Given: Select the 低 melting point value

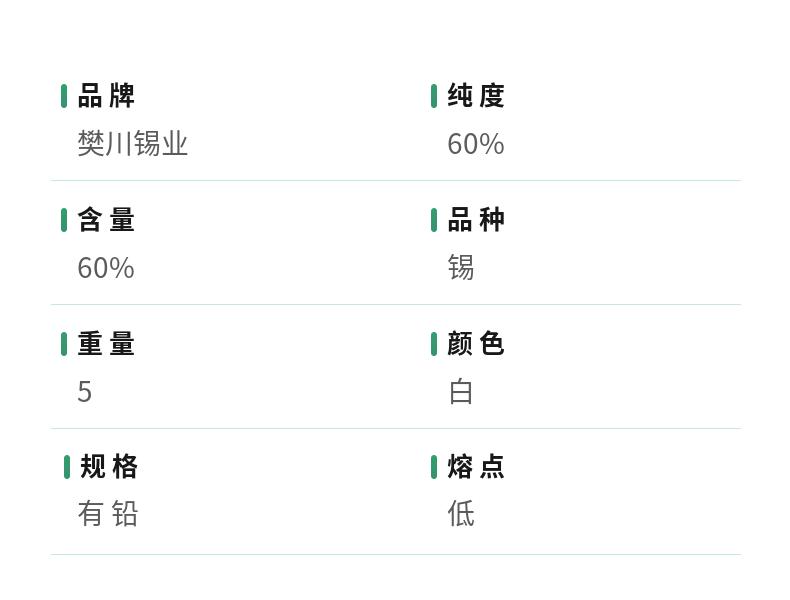Looking at the screenshot, I should pos(461,514).
